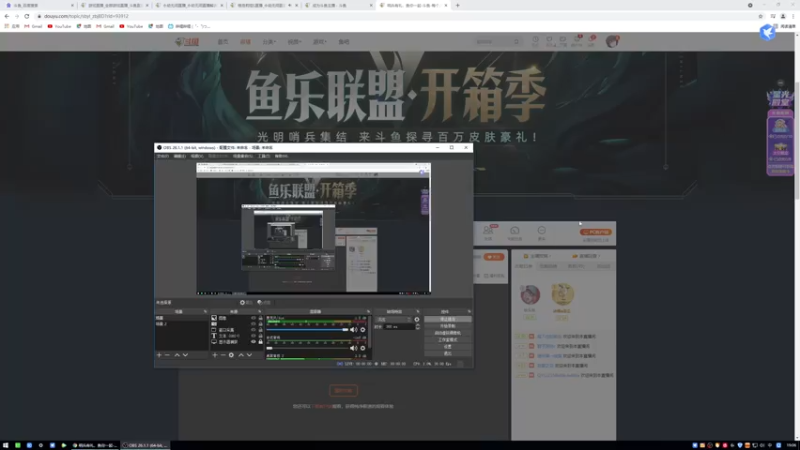The height and width of the screenshot is (450, 800).
Task: Toggle visibility eye of the image source row
Action: click(x=253, y=318)
